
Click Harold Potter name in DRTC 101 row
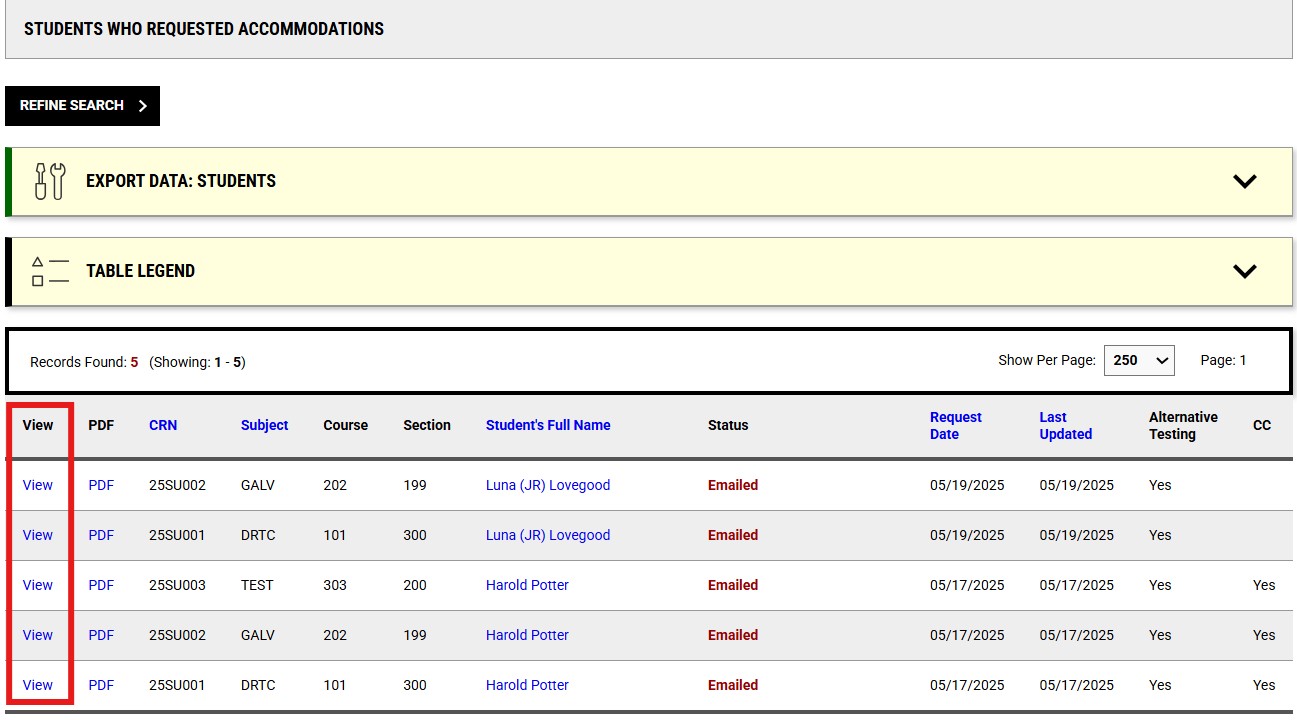click(527, 685)
